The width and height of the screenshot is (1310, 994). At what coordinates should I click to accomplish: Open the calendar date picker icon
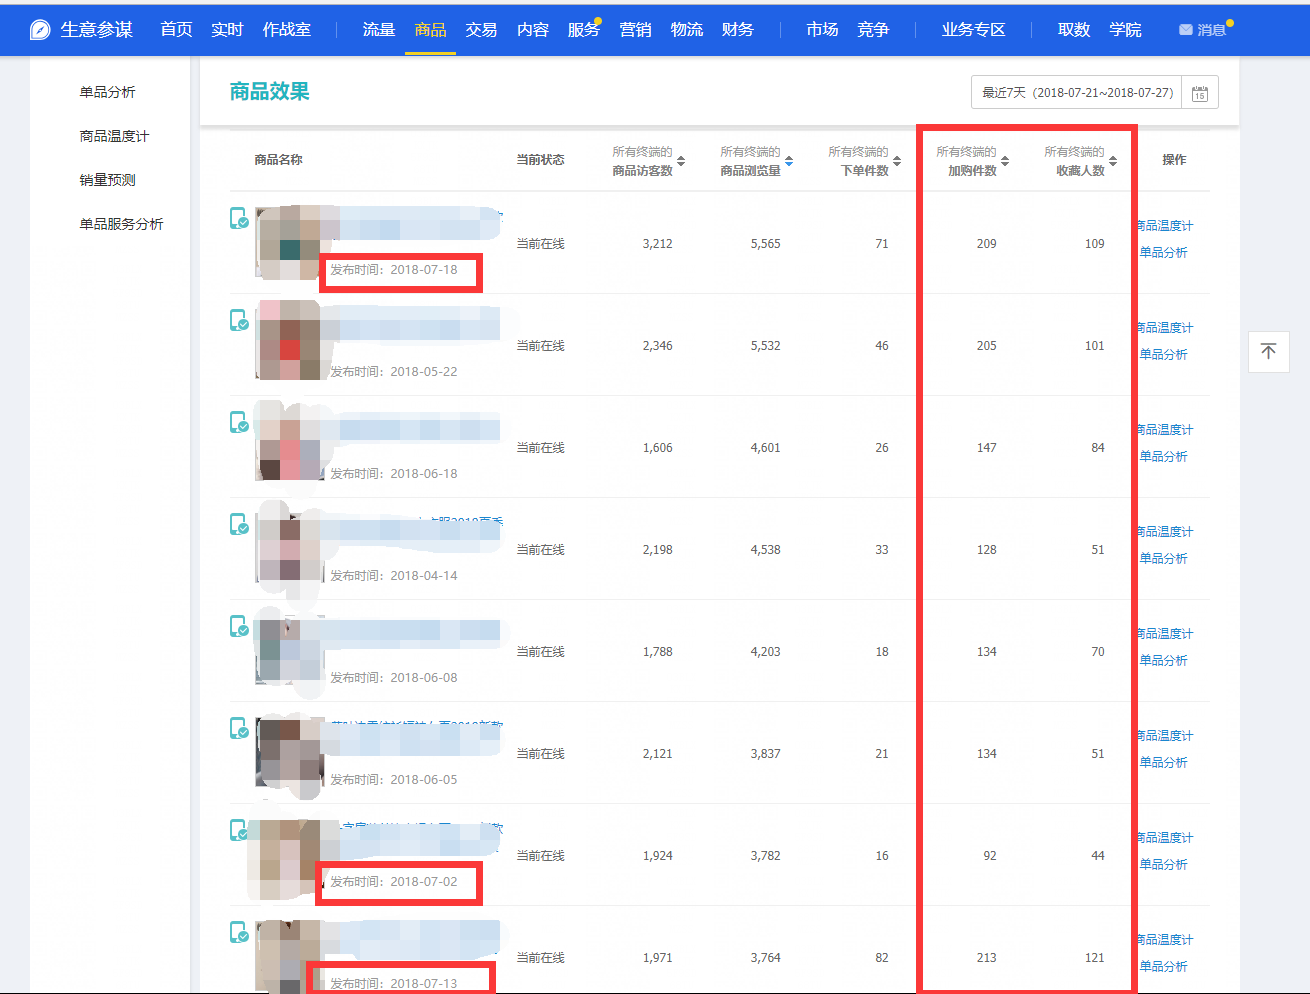point(1199,93)
